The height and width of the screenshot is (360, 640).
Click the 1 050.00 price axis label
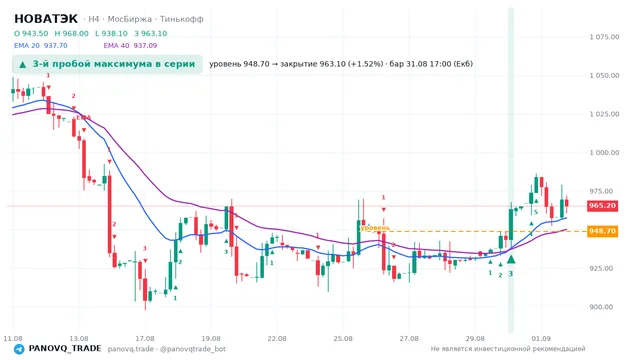tap(604, 76)
